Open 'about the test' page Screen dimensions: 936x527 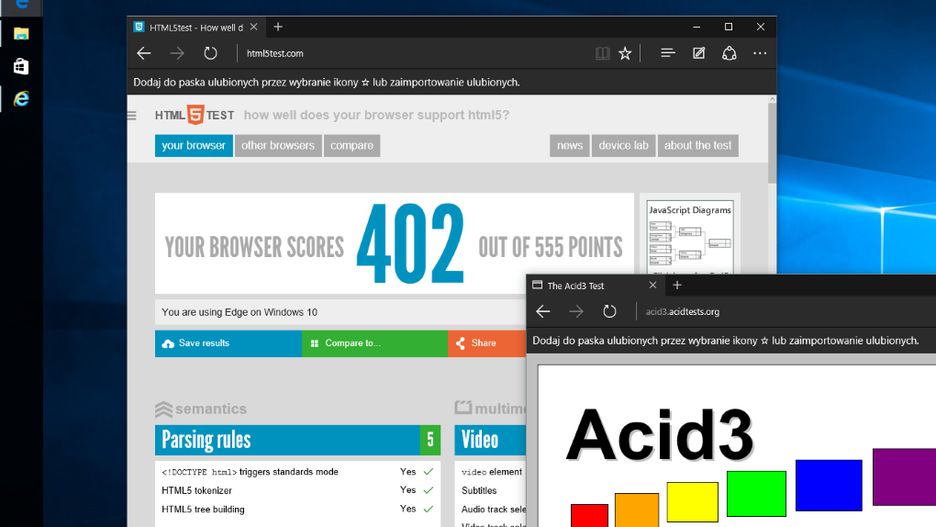pyautogui.click(x=698, y=146)
